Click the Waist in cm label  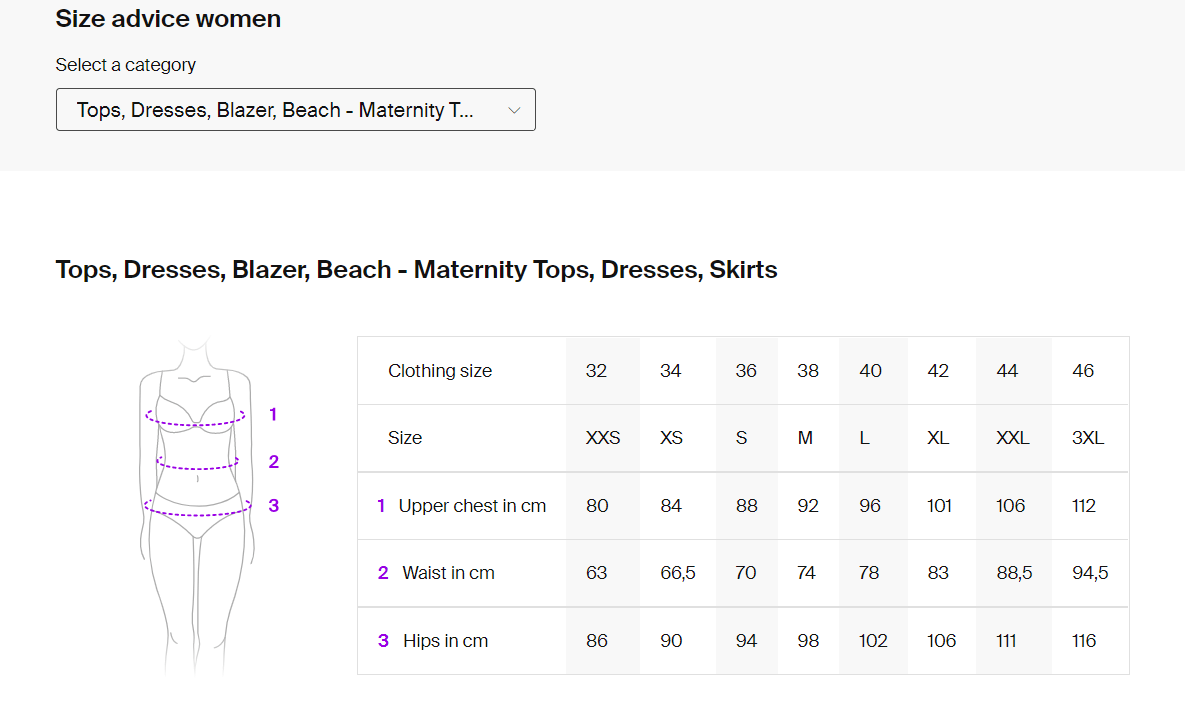[x=448, y=573]
